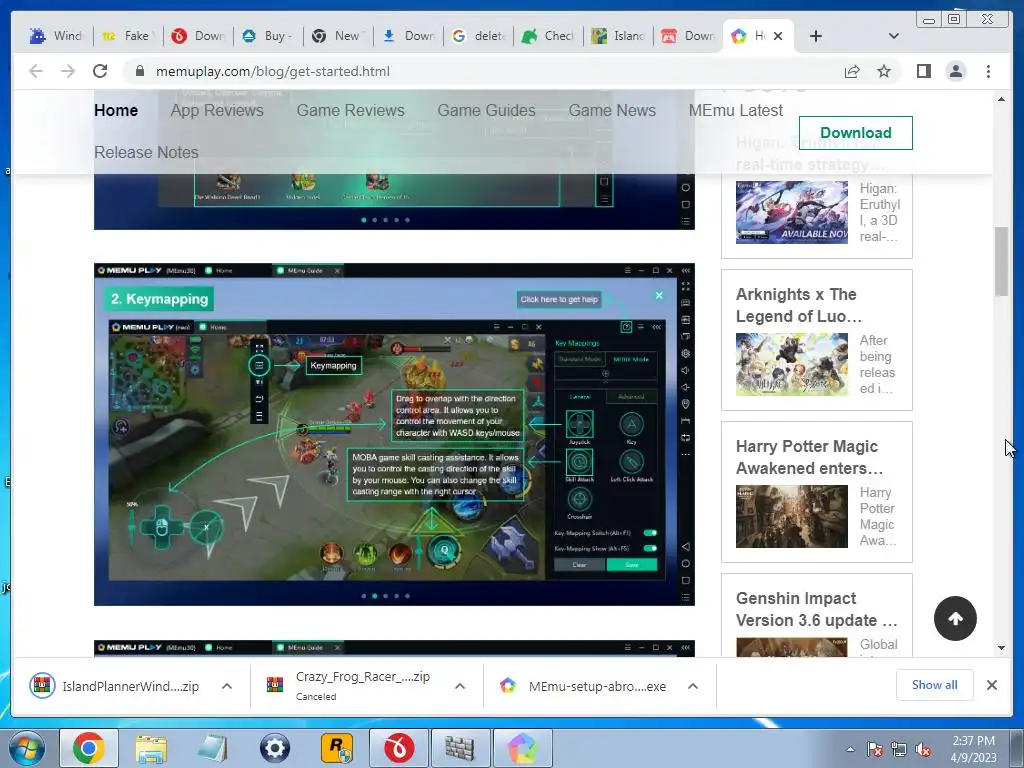Open 'Arknights x The Legend of Luo' article

click(799, 305)
